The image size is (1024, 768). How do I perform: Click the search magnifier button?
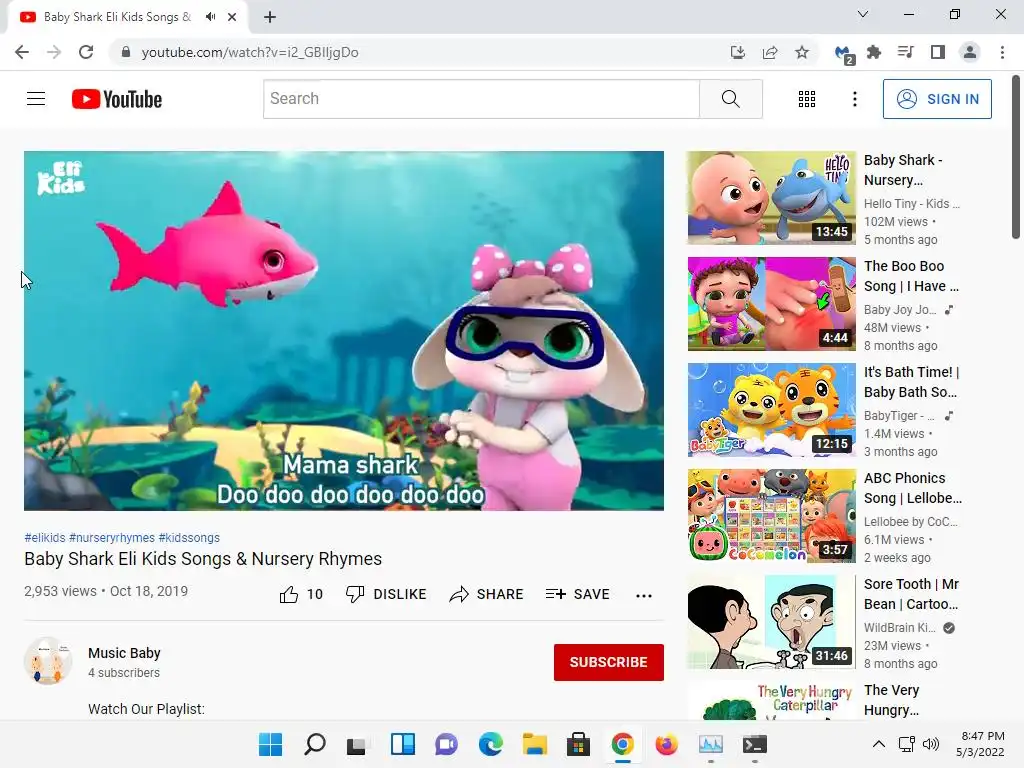[731, 99]
